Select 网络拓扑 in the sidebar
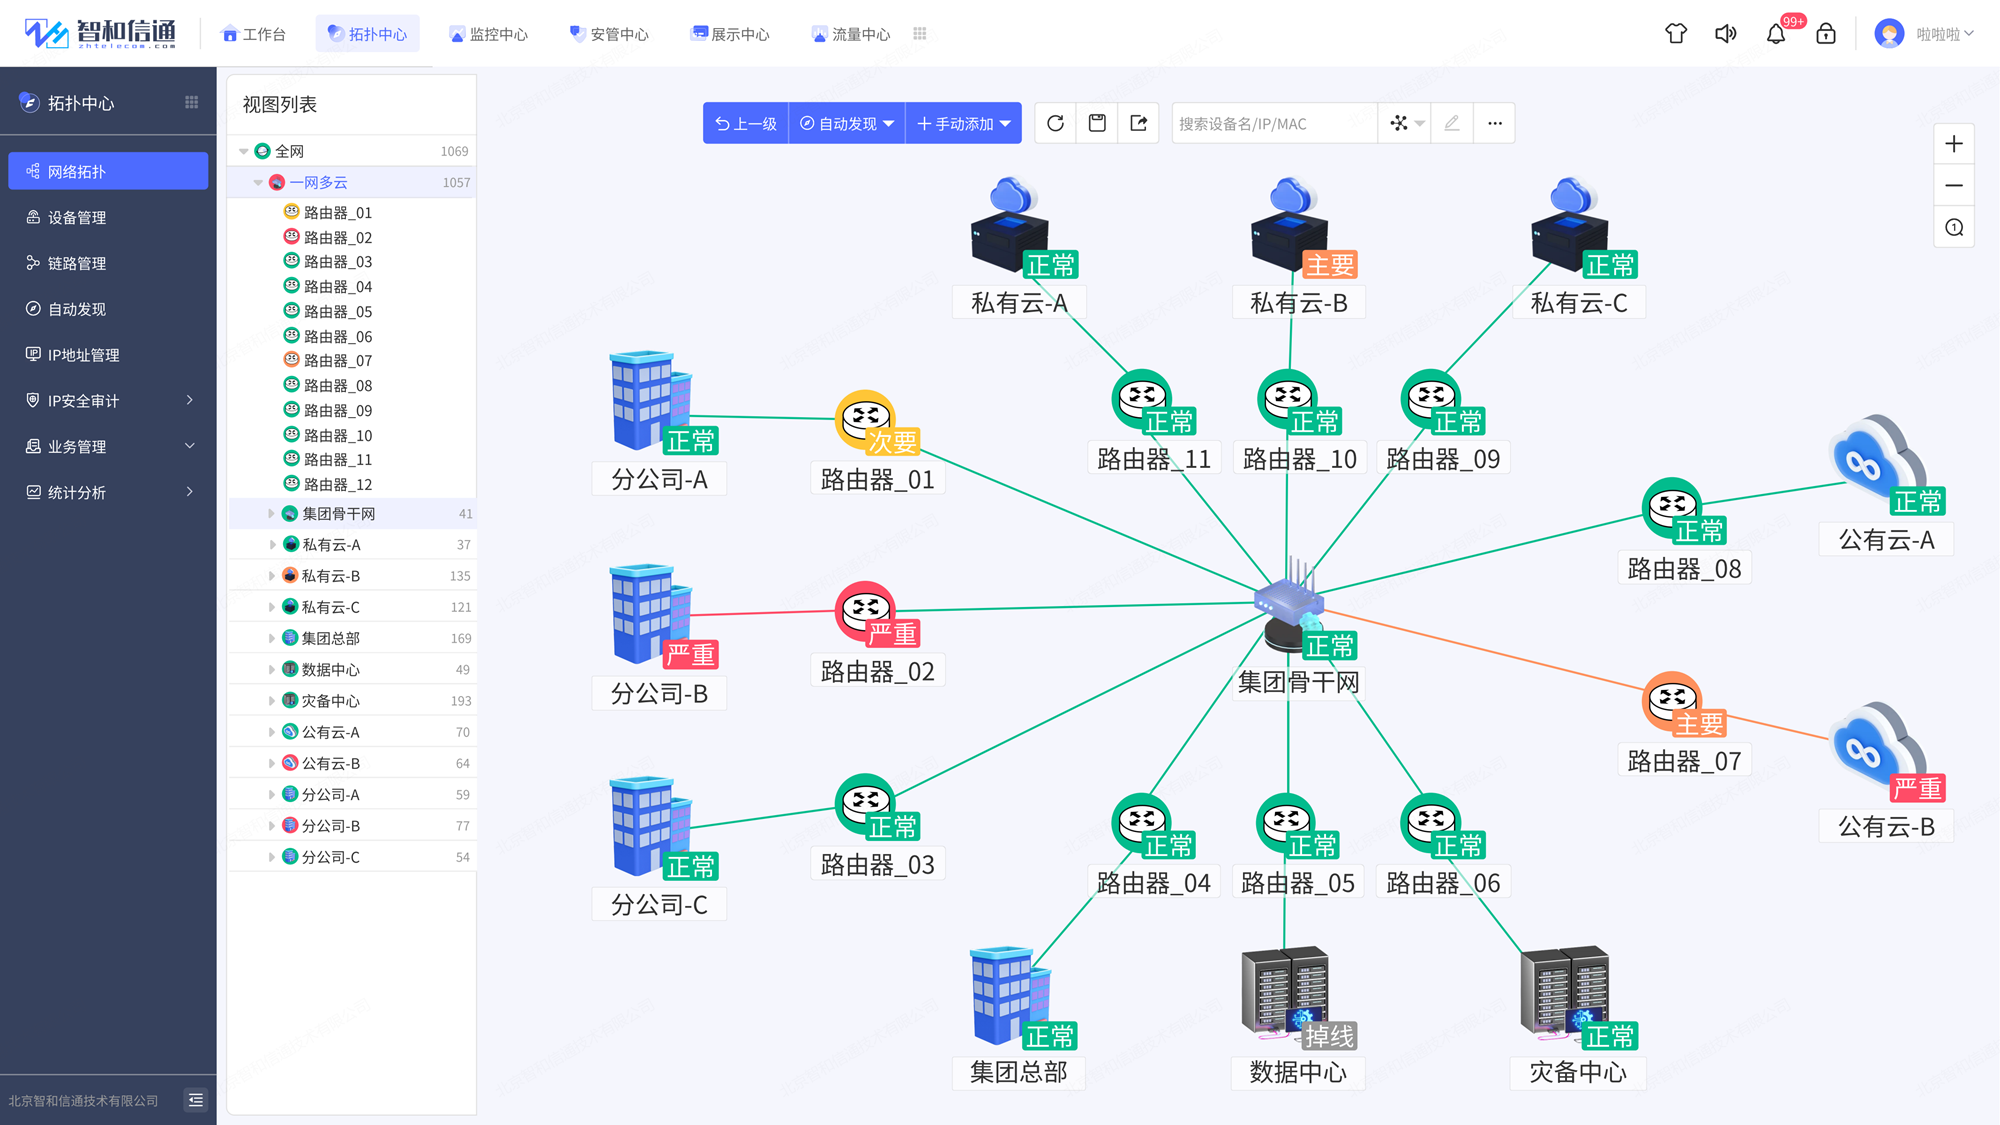 click(108, 171)
